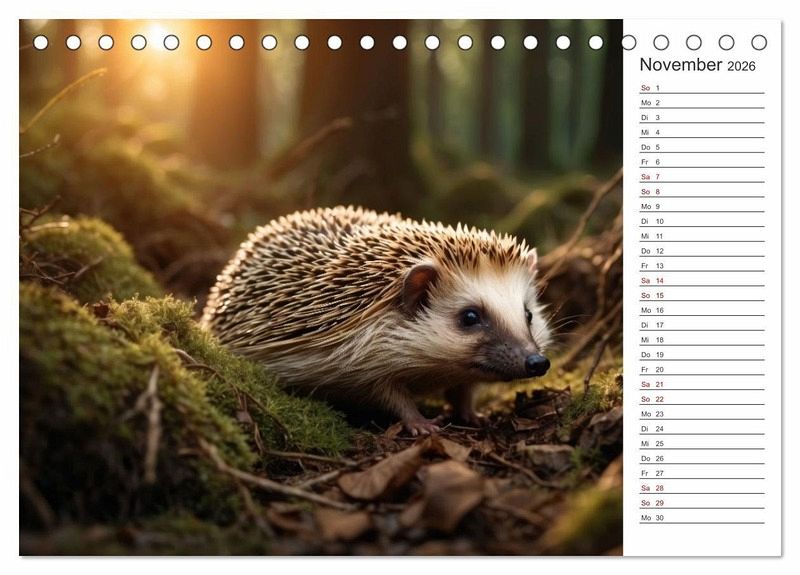This screenshot has height=575, width=800.
Task: Select the Sa 7 date row
Action: [701, 177]
